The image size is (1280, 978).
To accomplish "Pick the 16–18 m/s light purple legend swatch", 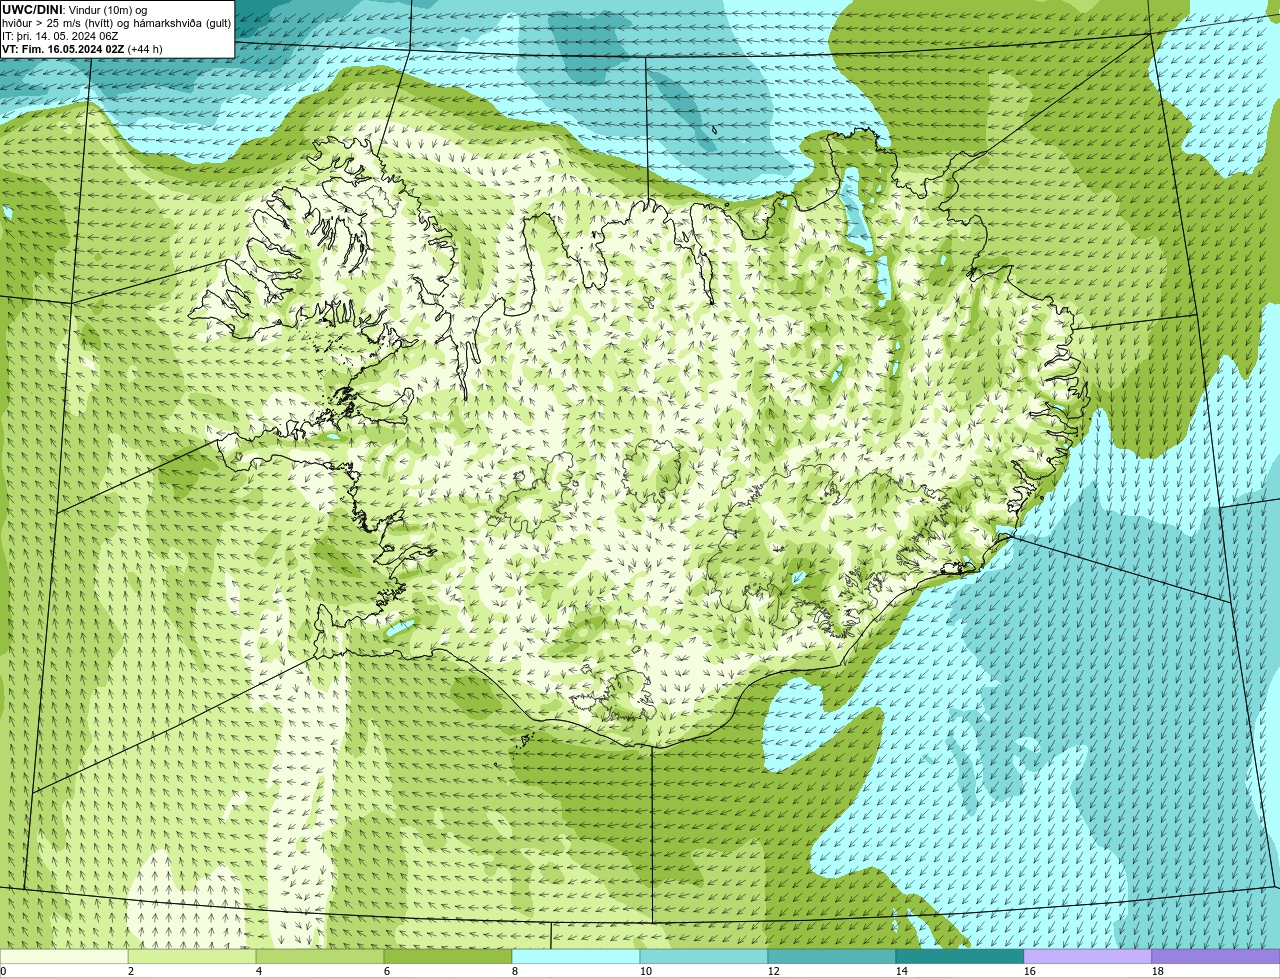I will (1088, 956).
